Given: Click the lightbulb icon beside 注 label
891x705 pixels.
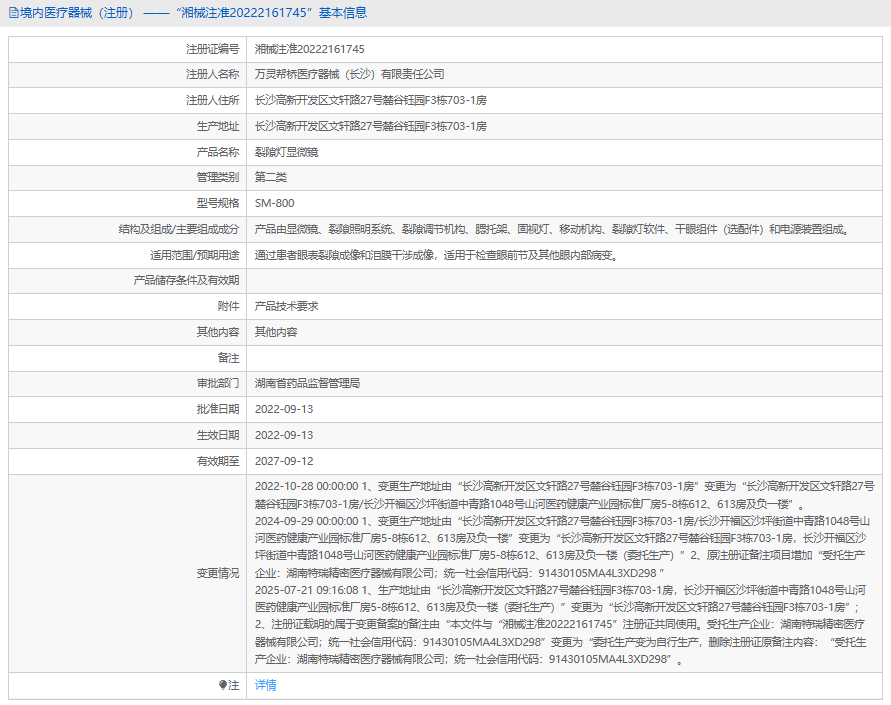Looking at the screenshot, I should [x=223, y=685].
